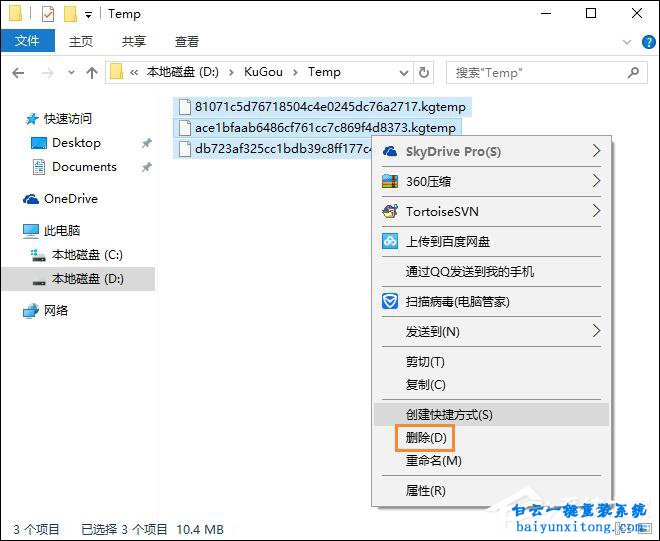
Task: Choose 重命名(M) from the context menu
Action: [491, 461]
